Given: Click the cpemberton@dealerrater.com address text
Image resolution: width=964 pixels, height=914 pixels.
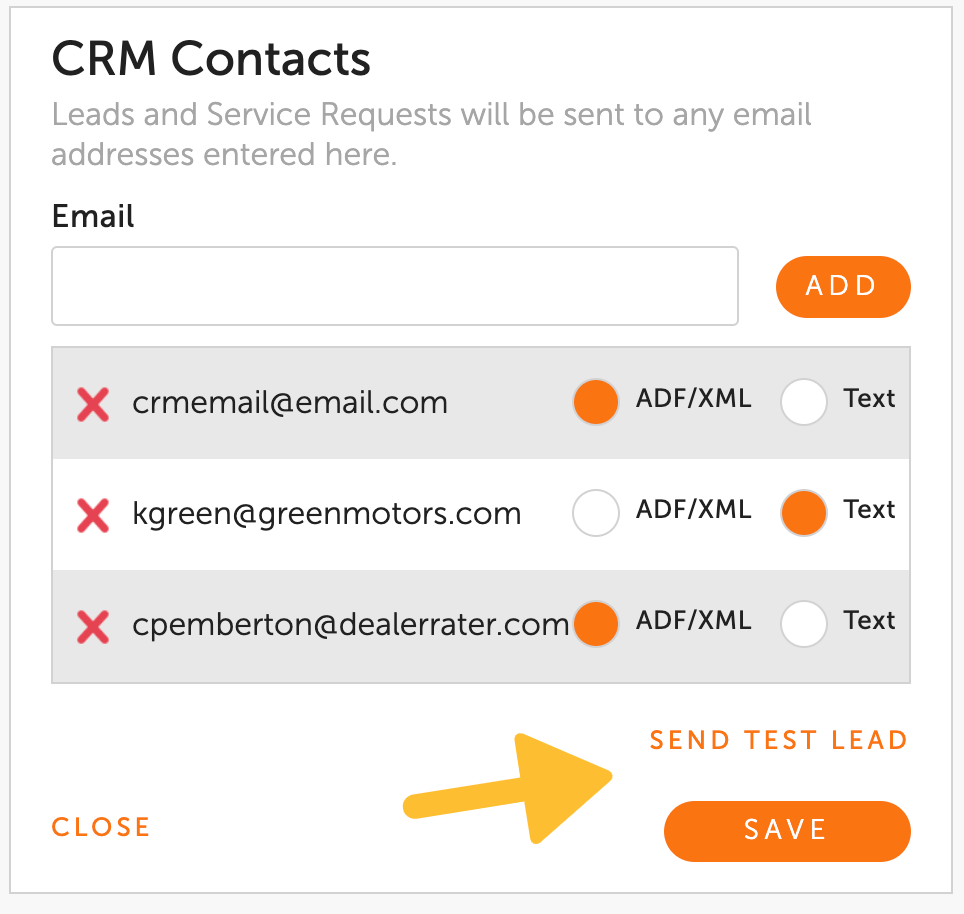Looking at the screenshot, I should coord(350,625).
